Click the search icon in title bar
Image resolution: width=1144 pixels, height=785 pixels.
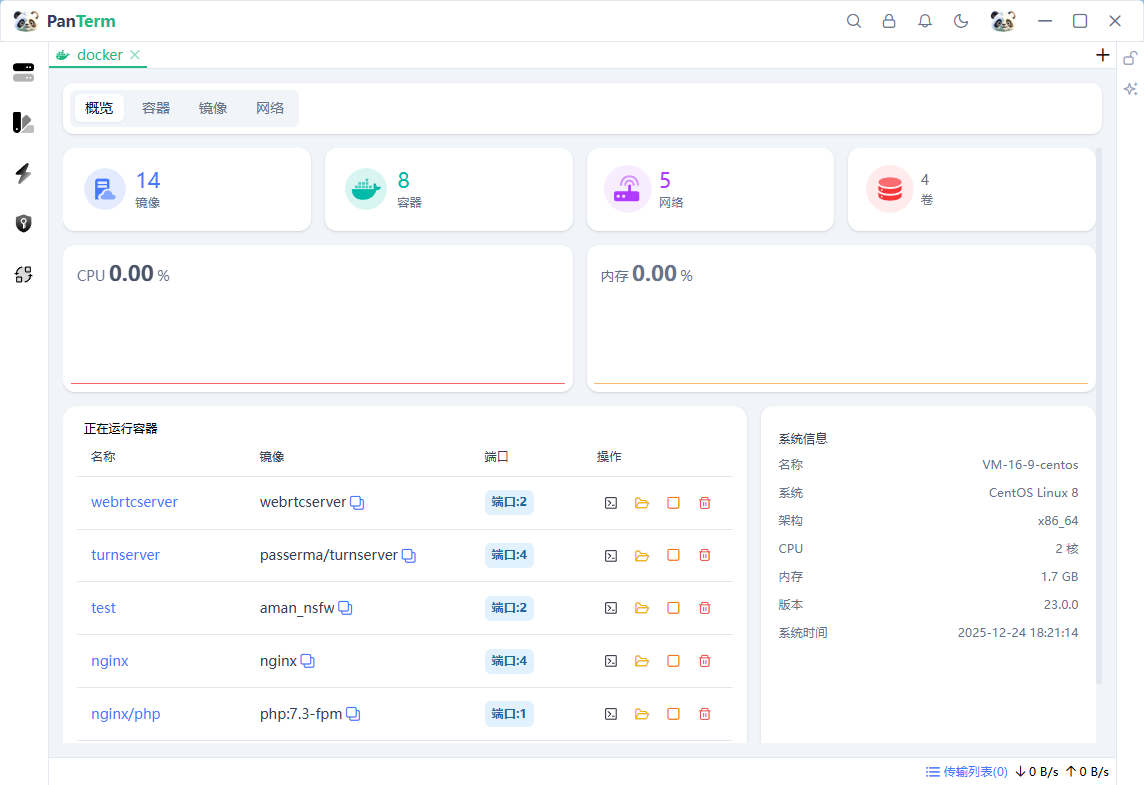point(854,21)
